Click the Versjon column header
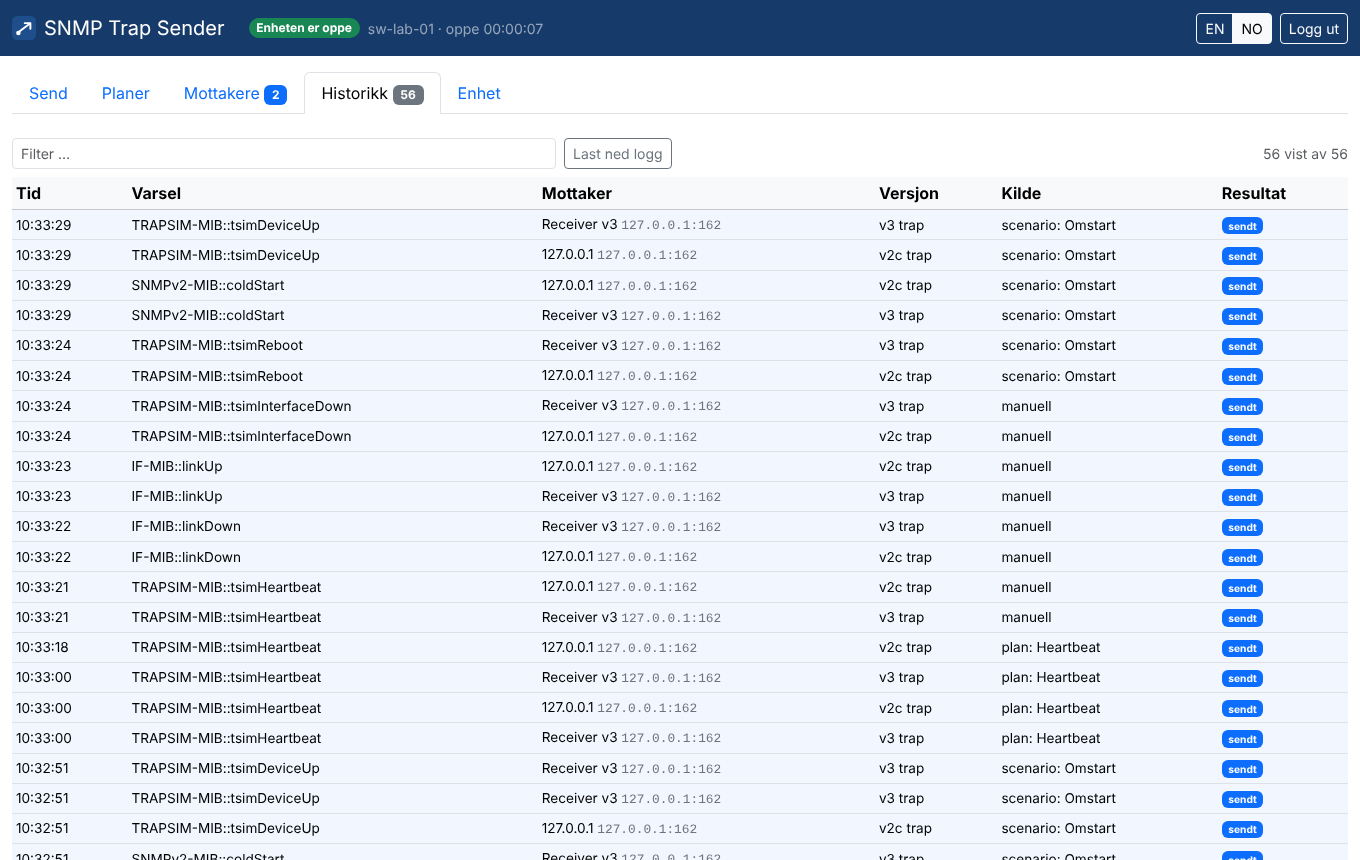Viewport: 1360px width, 860px height. click(x=909, y=193)
